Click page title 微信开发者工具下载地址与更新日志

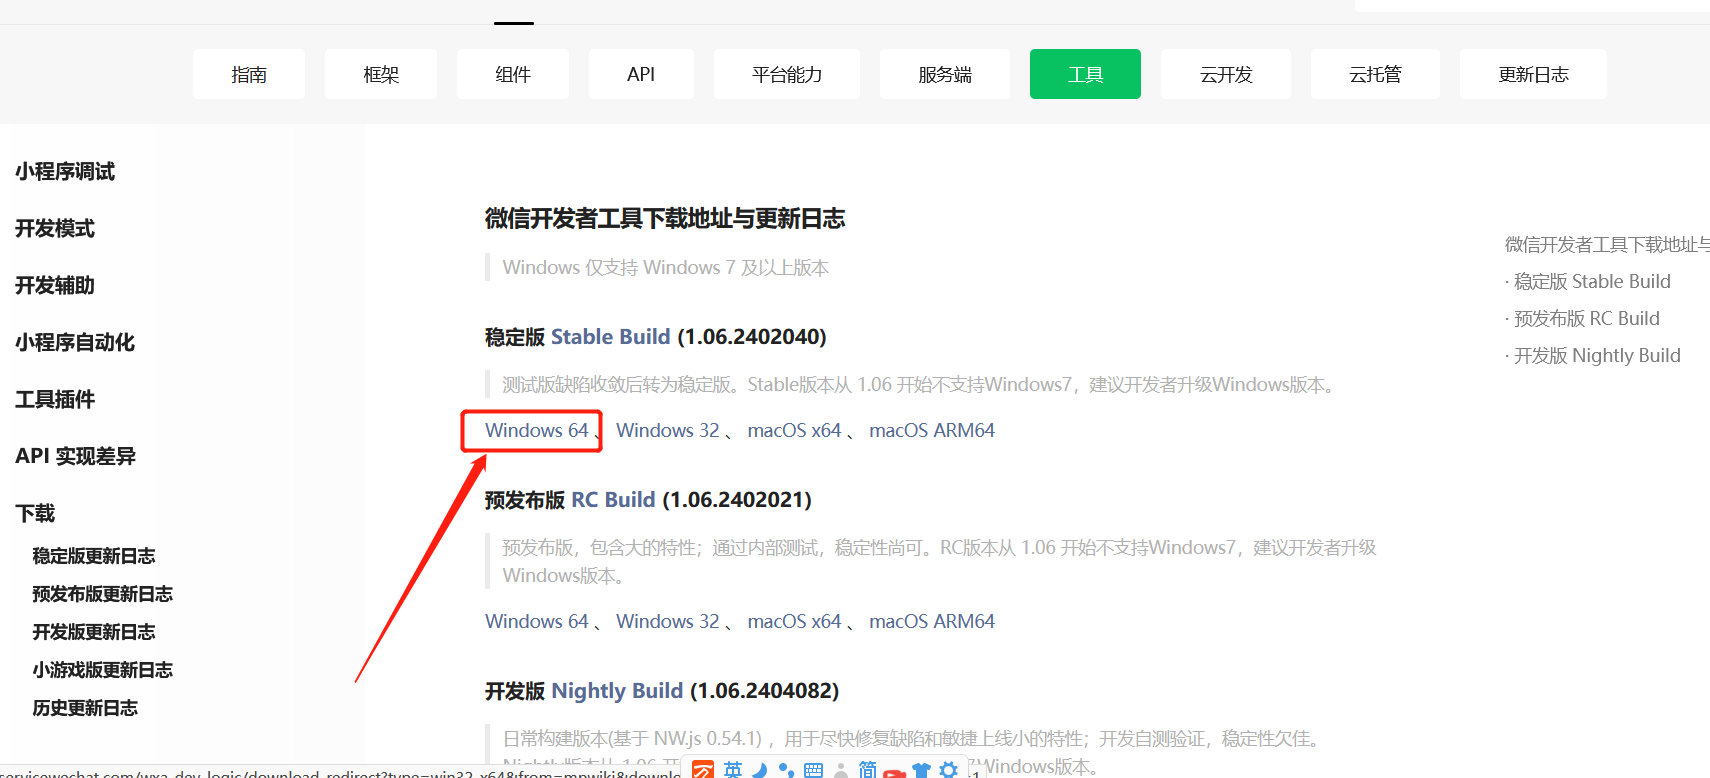[x=665, y=219]
